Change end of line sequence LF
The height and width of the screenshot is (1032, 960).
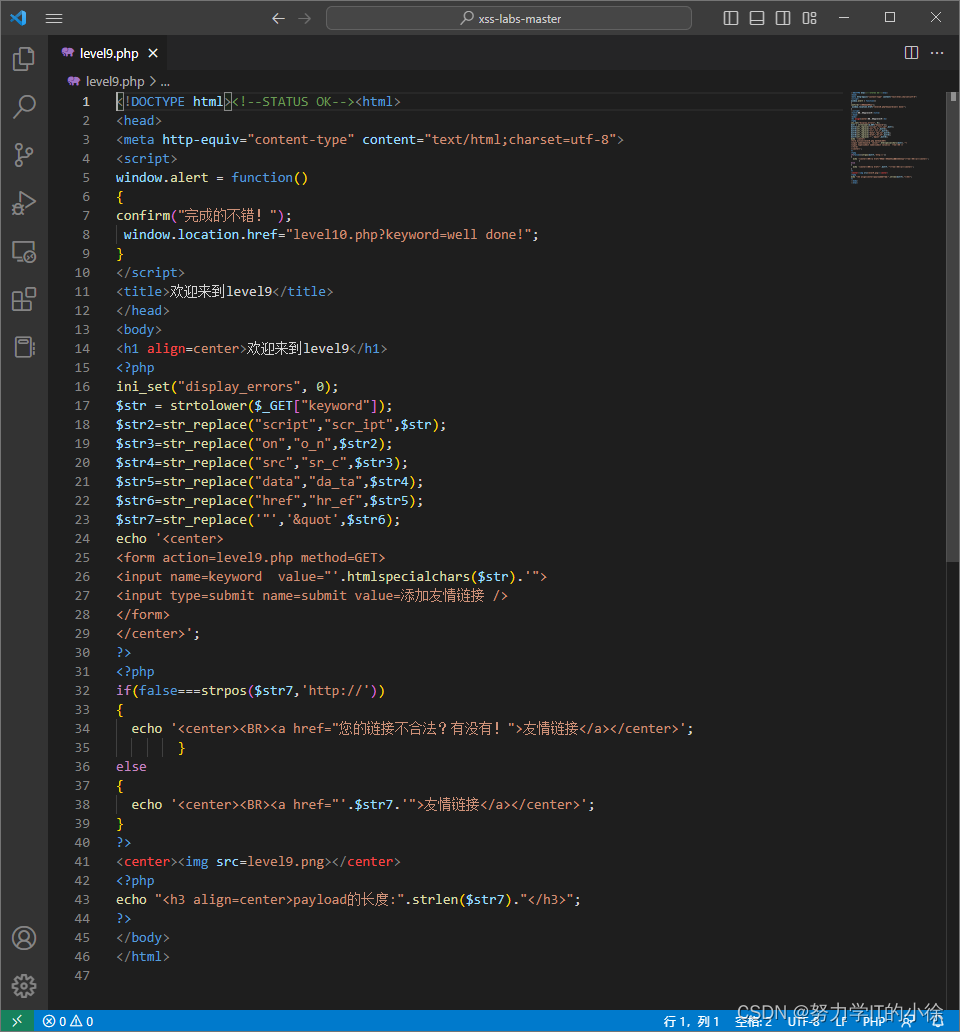point(842,1021)
